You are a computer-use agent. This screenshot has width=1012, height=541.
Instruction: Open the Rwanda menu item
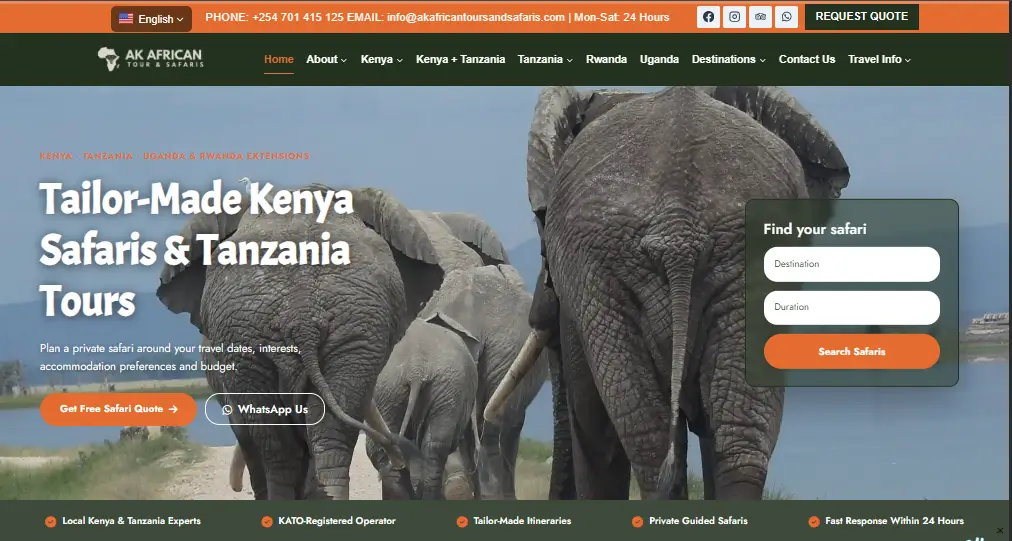point(606,59)
